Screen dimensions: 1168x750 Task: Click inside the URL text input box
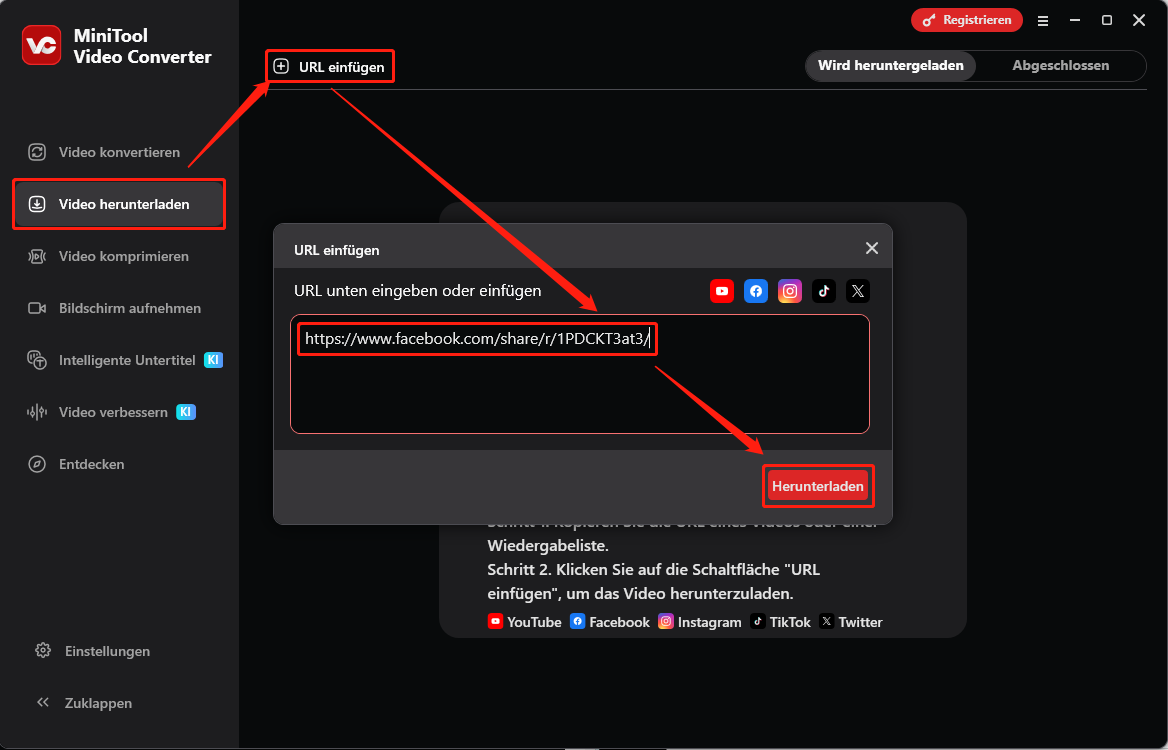tap(580, 374)
